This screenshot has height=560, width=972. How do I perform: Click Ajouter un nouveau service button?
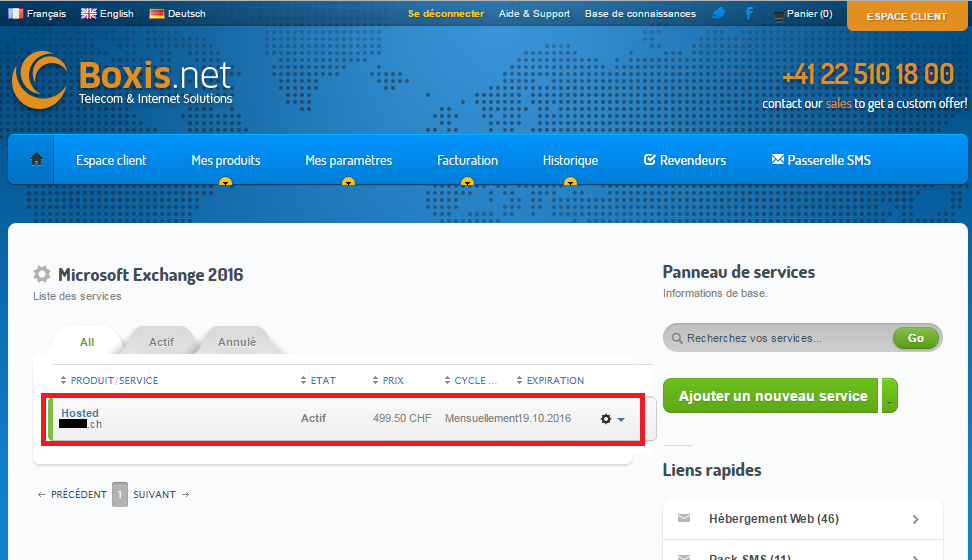[772, 396]
